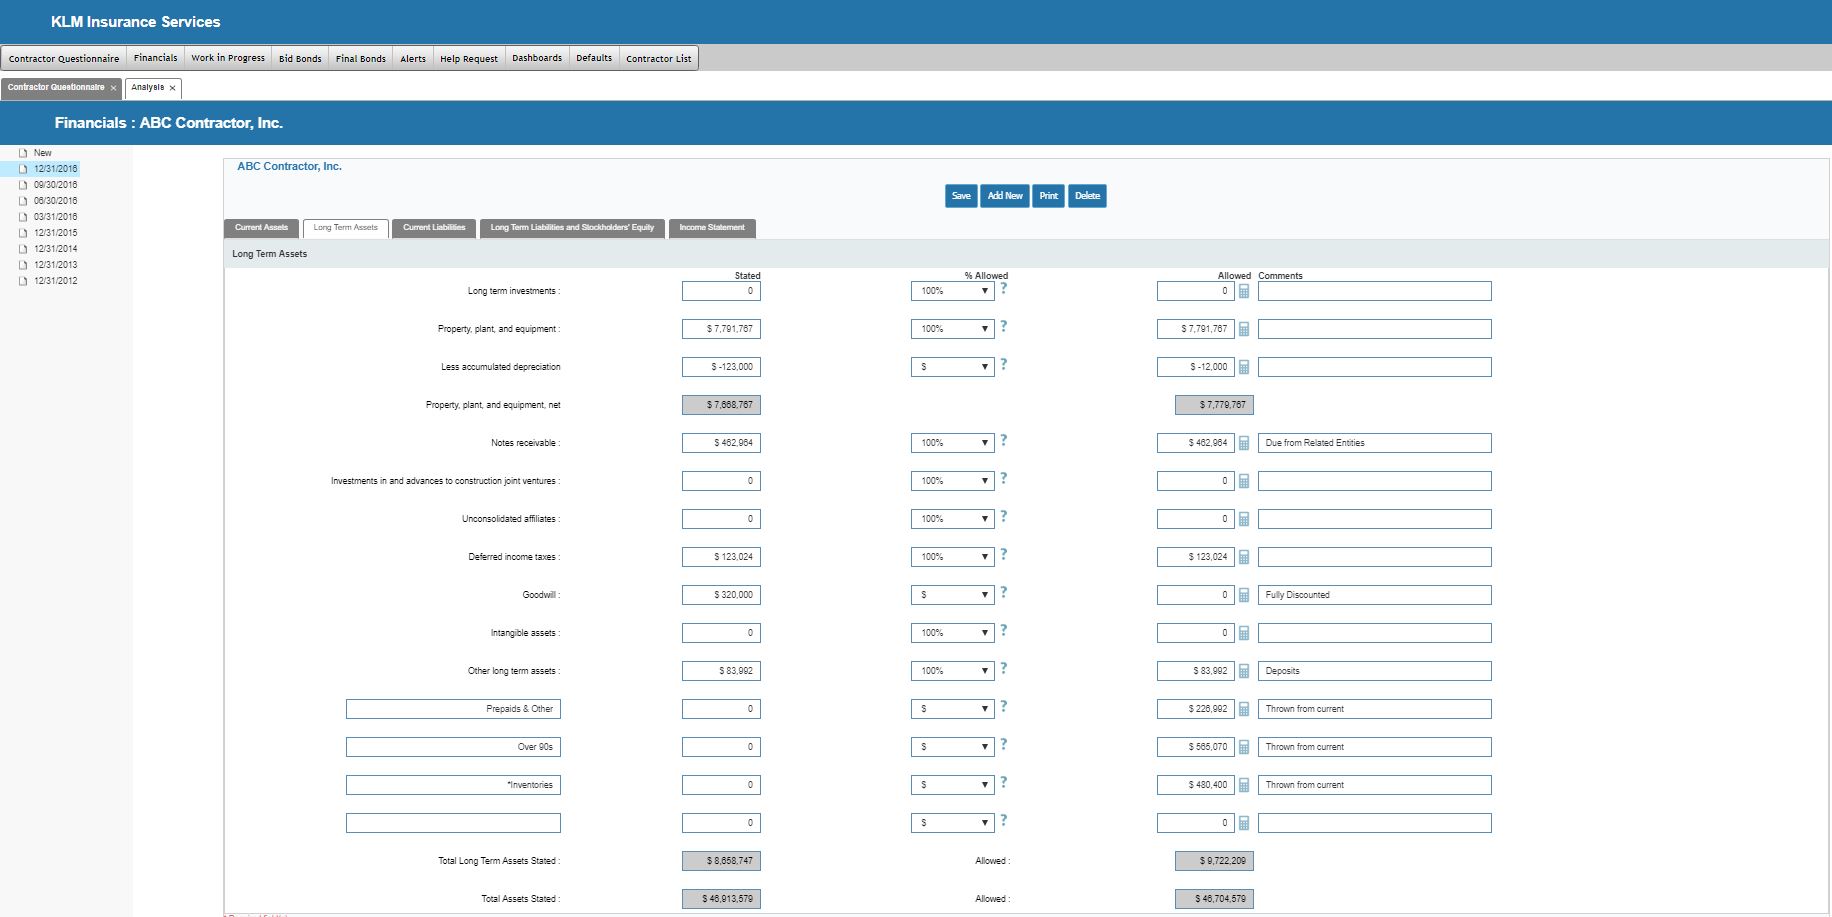The height and width of the screenshot is (917, 1832).
Task: Open % Allowed dropdown for Goodwill
Action: click(952, 595)
